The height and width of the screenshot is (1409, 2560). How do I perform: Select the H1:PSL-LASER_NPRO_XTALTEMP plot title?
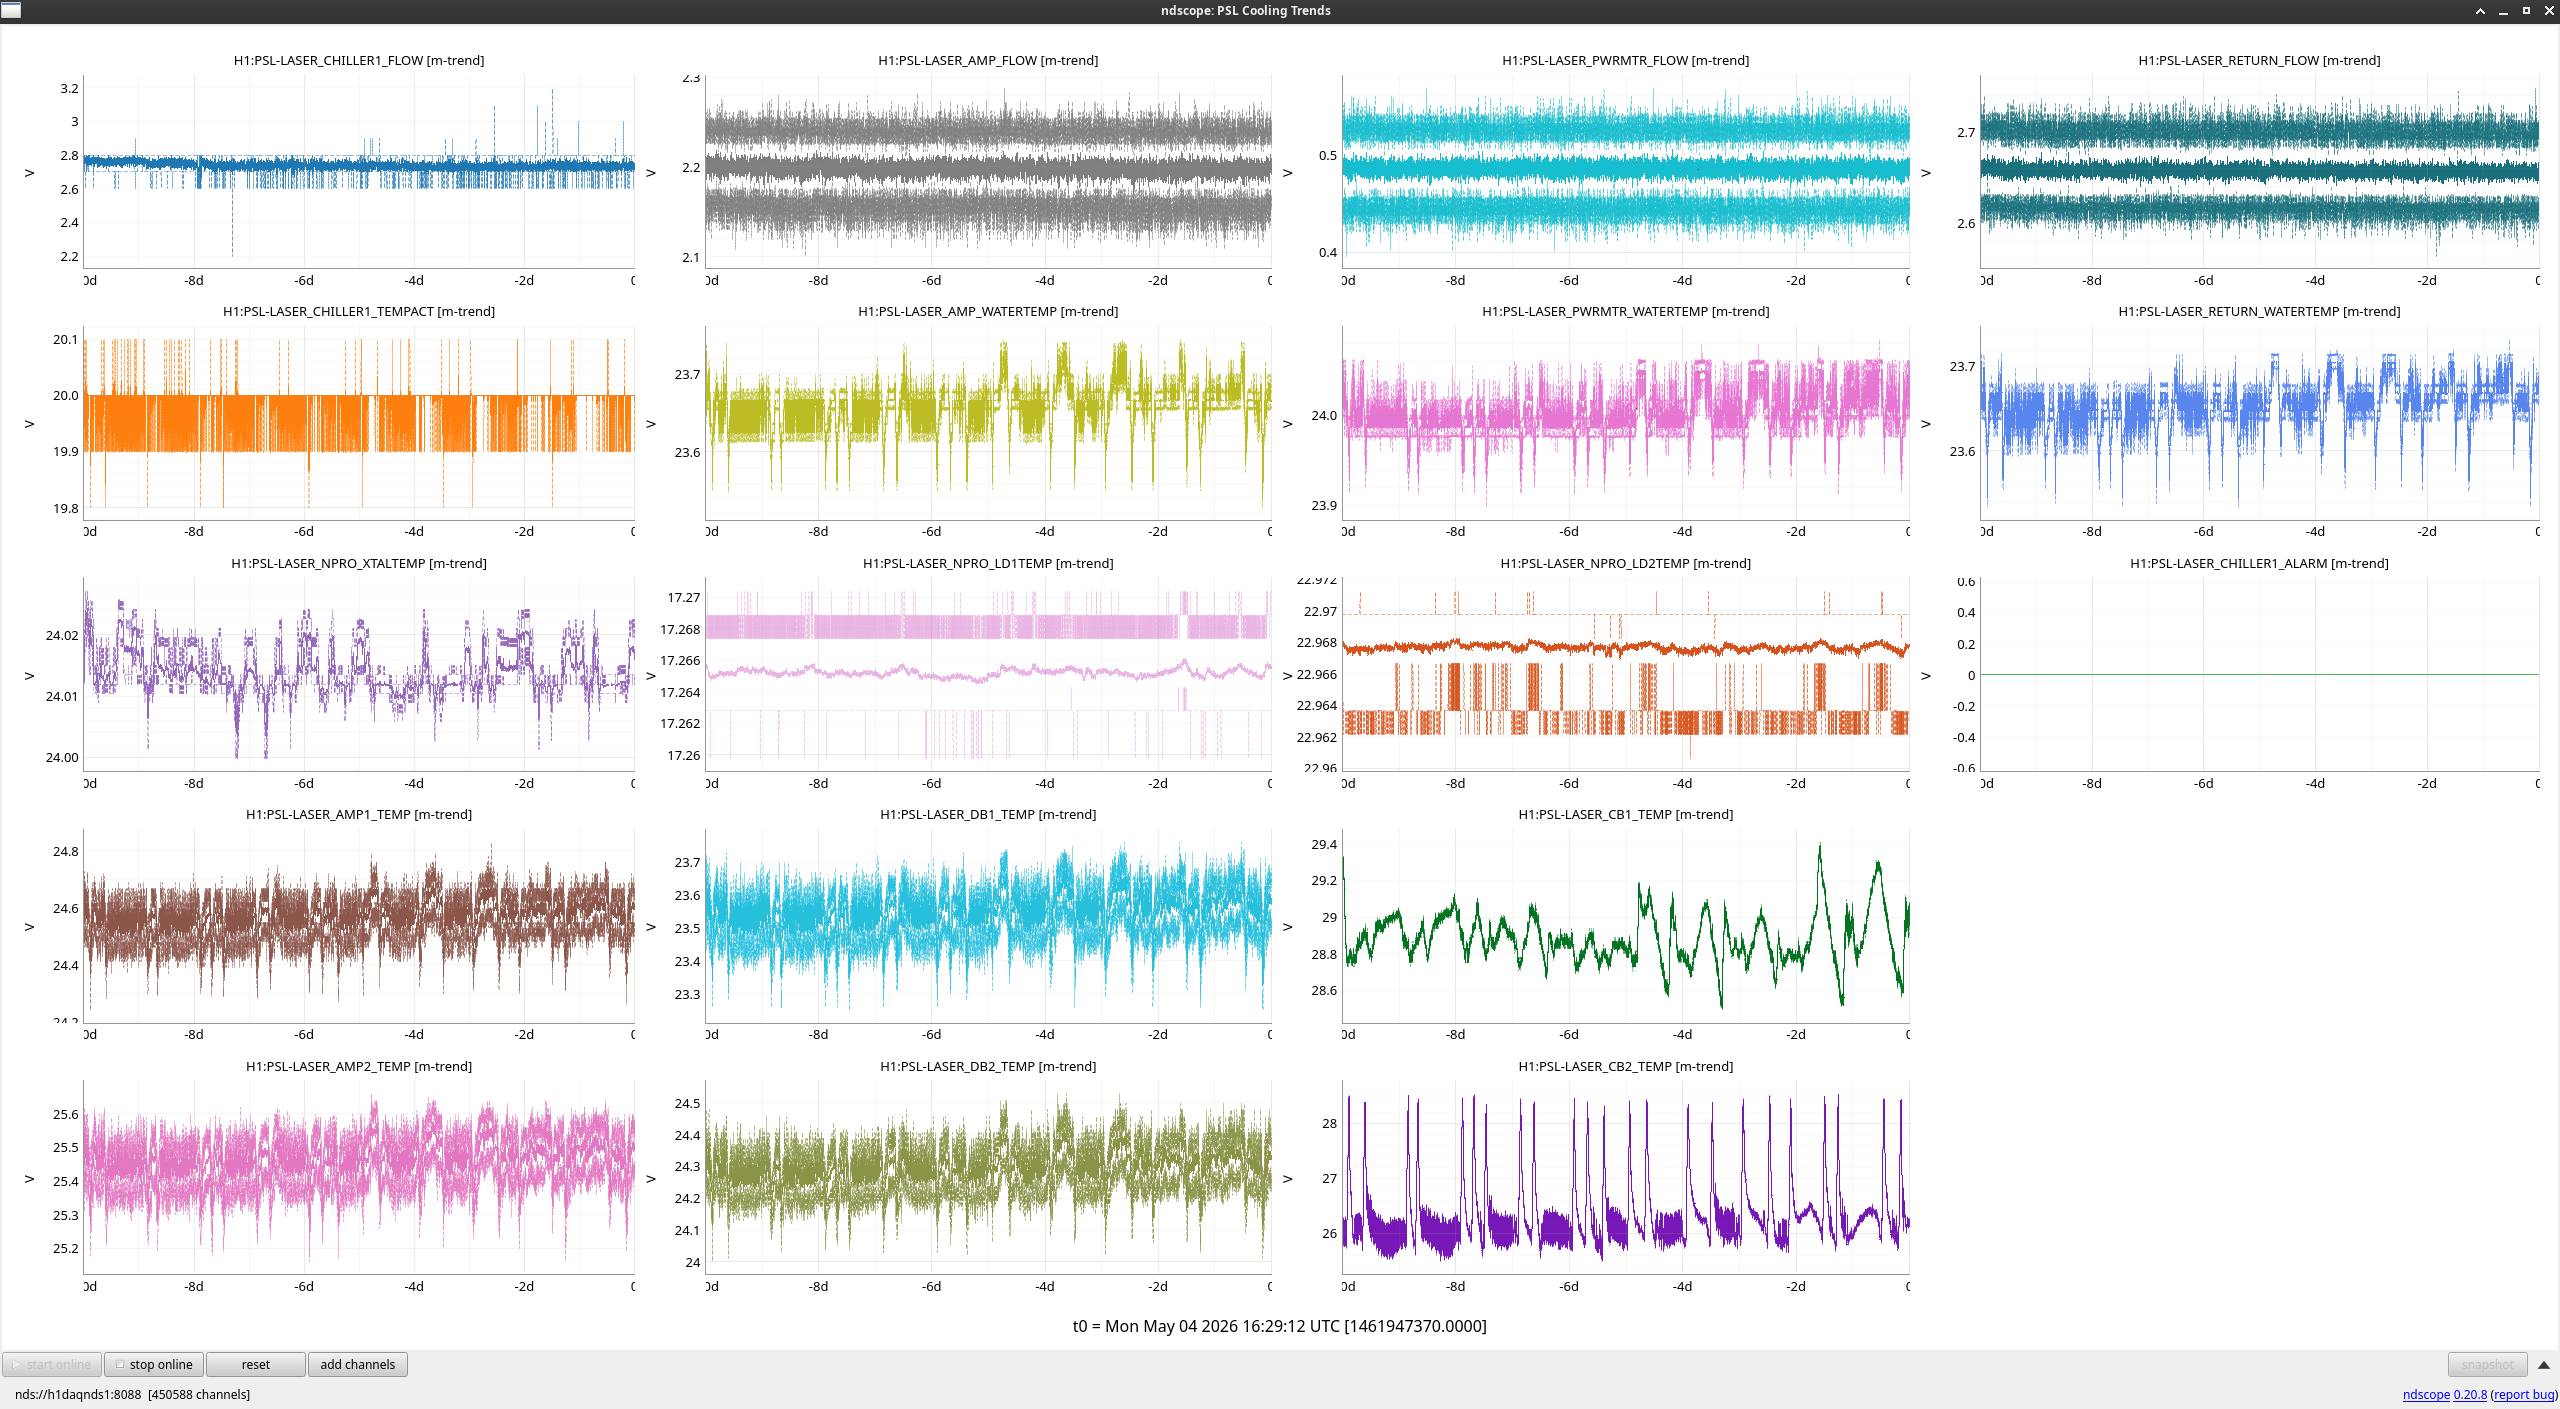coord(359,563)
